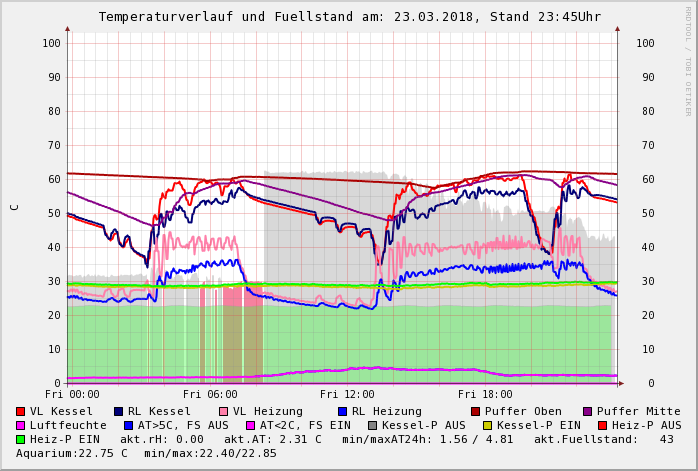Image resolution: width=698 pixels, height=471 pixels.
Task: Click the gray Kessel-P AUS legend swatch
Action: (x=373, y=425)
